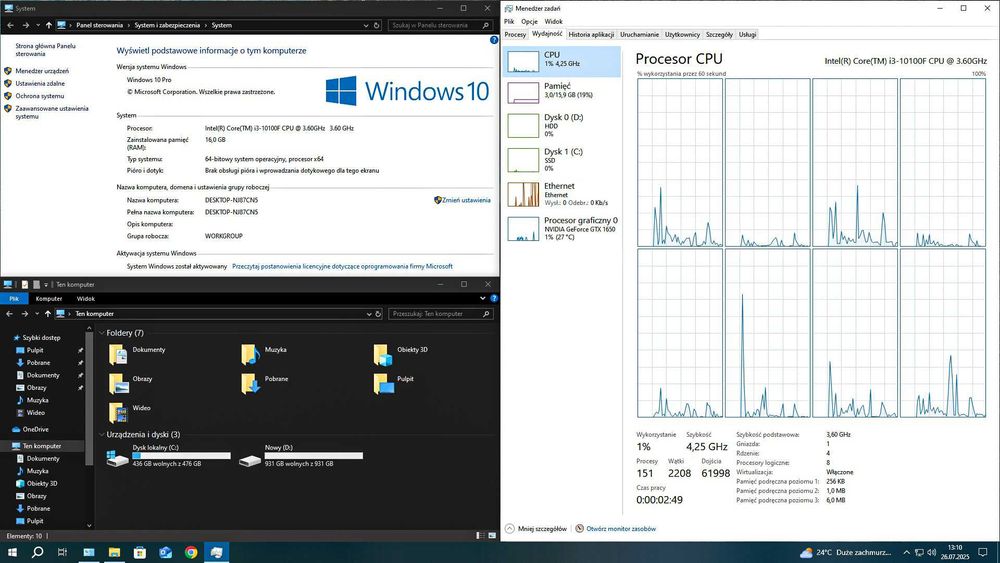Screen dimensions: 1000x563
Task: Open Microsoft Store from taskbar
Action: click(x=140, y=552)
